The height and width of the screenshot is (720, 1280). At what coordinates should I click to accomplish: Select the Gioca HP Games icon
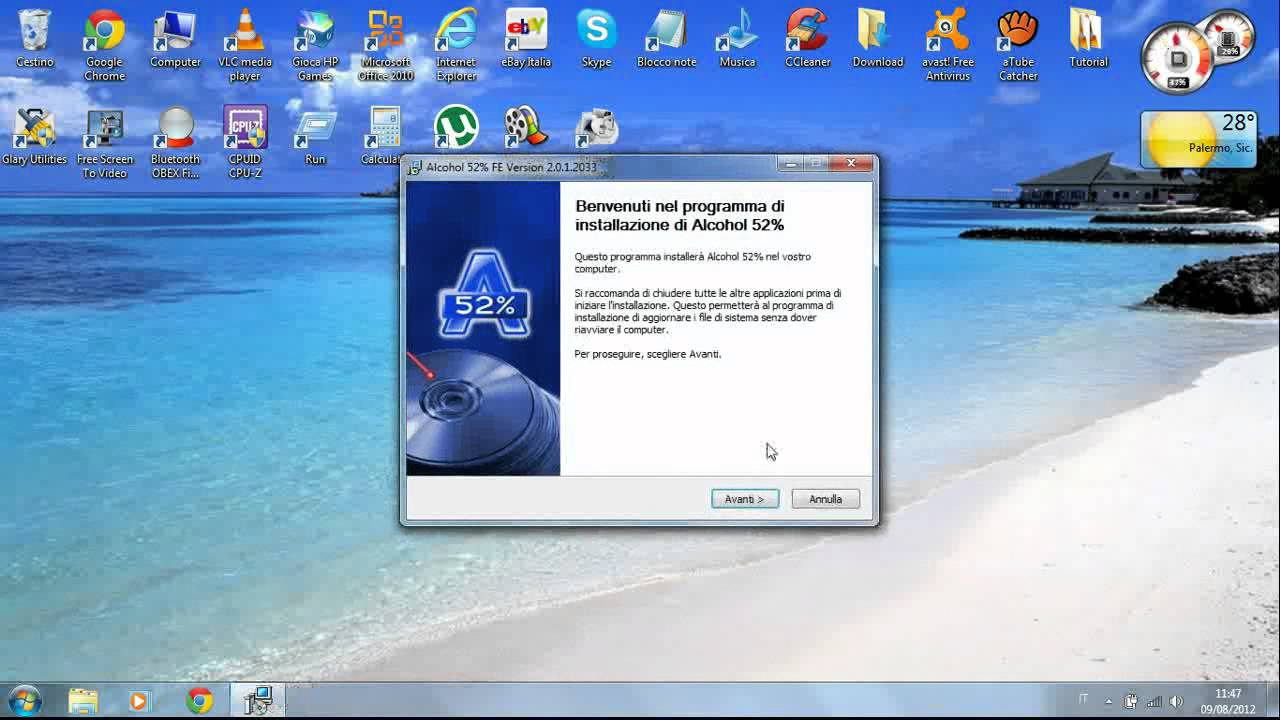(315, 45)
